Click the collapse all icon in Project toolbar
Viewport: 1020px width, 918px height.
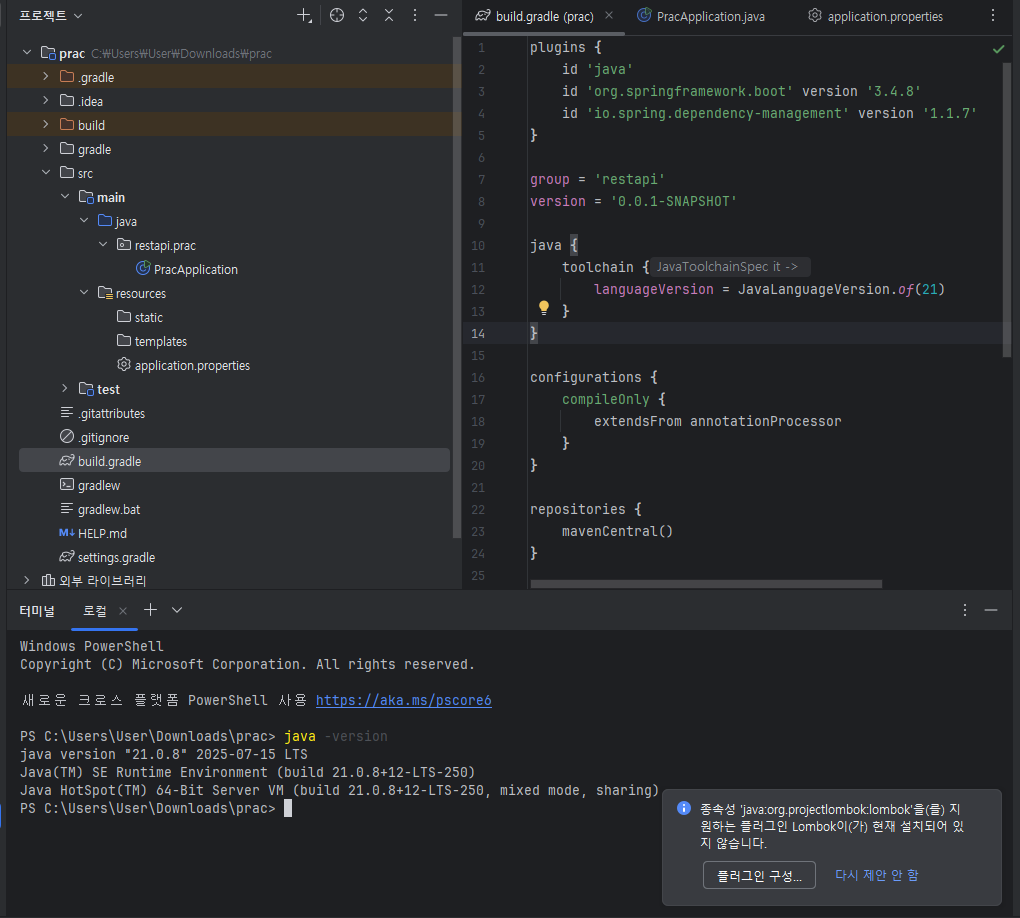(389, 16)
